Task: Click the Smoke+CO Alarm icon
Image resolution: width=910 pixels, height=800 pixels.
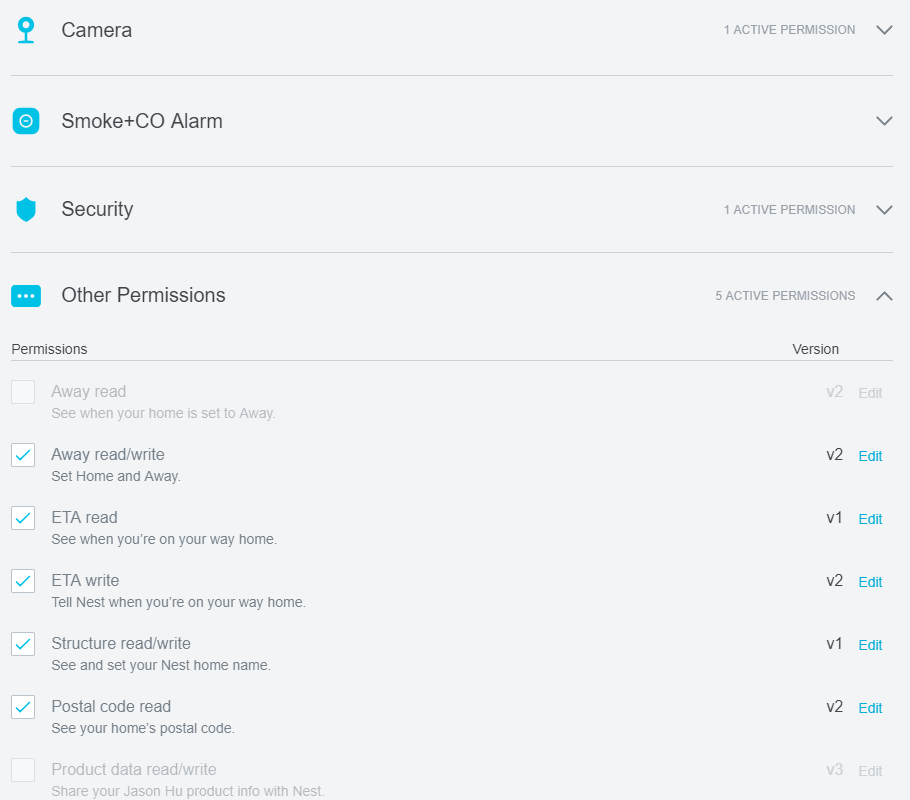Action: 26,121
